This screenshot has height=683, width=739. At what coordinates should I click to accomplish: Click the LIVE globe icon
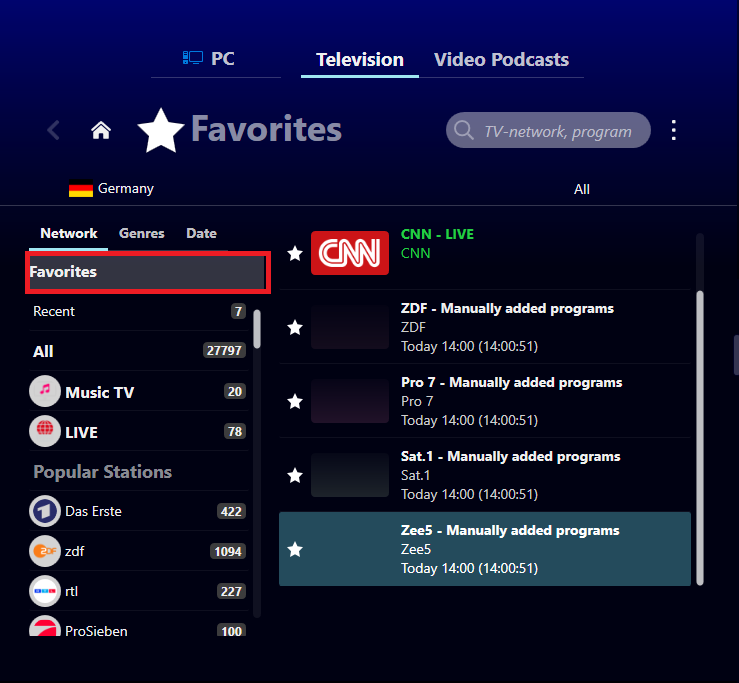(45, 431)
